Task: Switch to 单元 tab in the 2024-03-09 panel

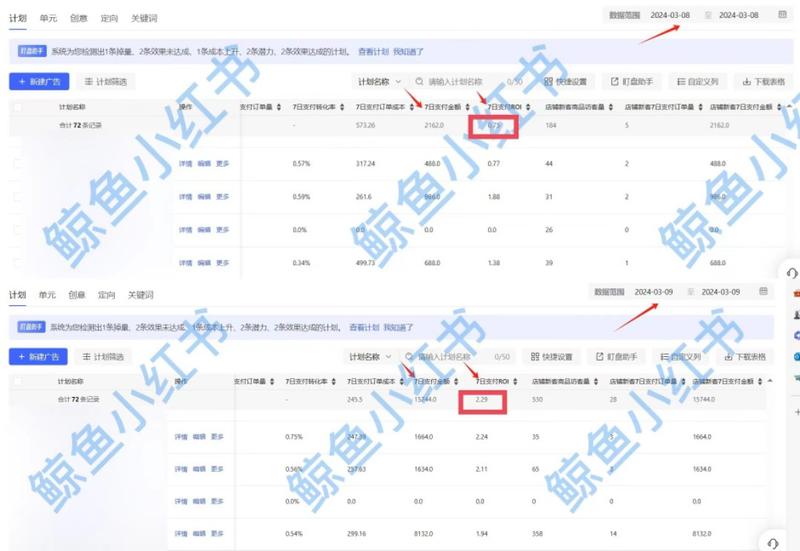Action: point(47,295)
